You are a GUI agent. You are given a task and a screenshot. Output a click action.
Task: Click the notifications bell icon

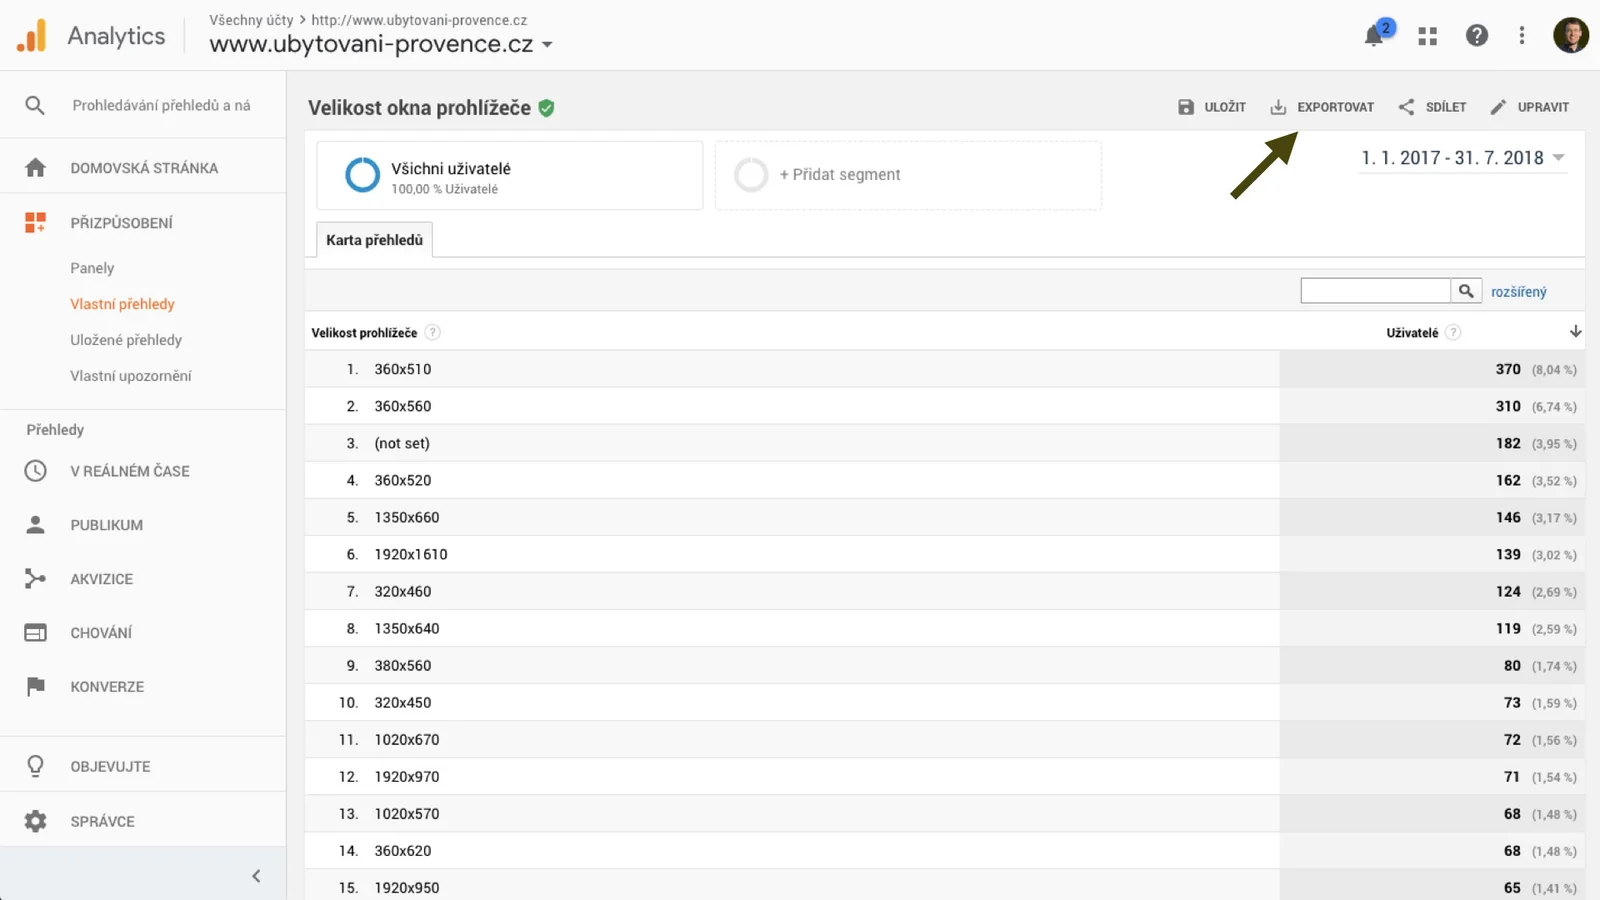click(1373, 35)
